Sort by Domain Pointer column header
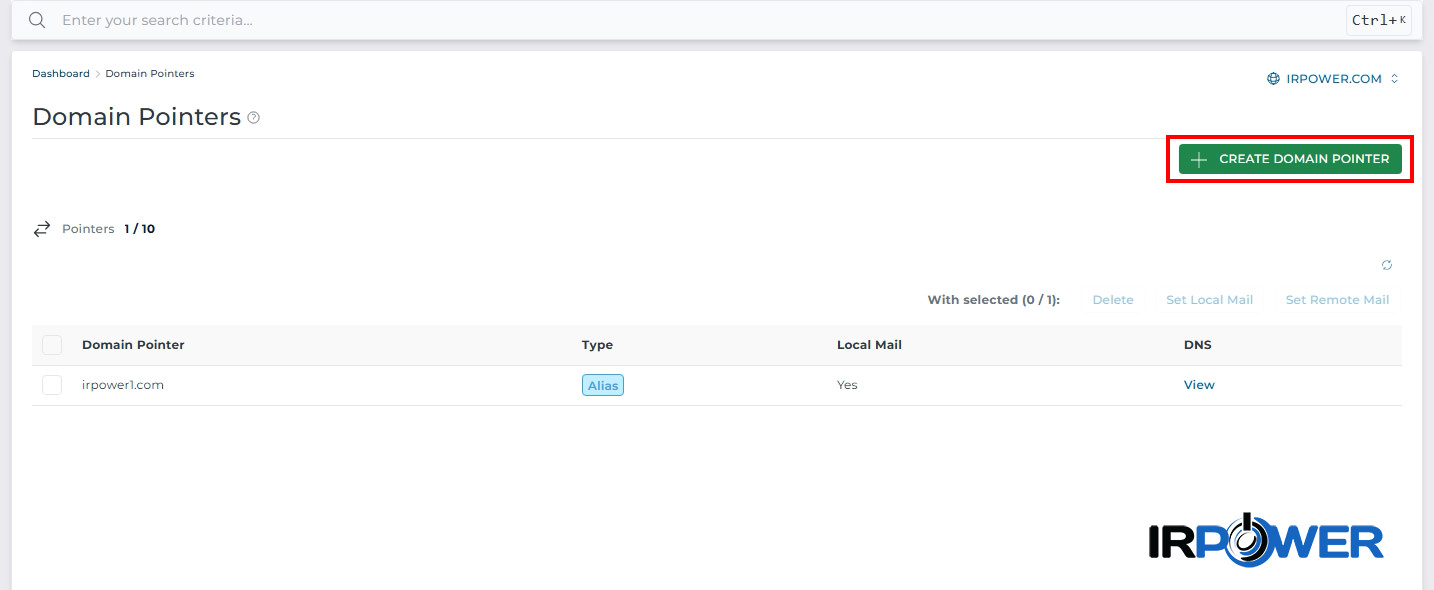Image resolution: width=1434 pixels, height=590 pixels. coord(133,345)
